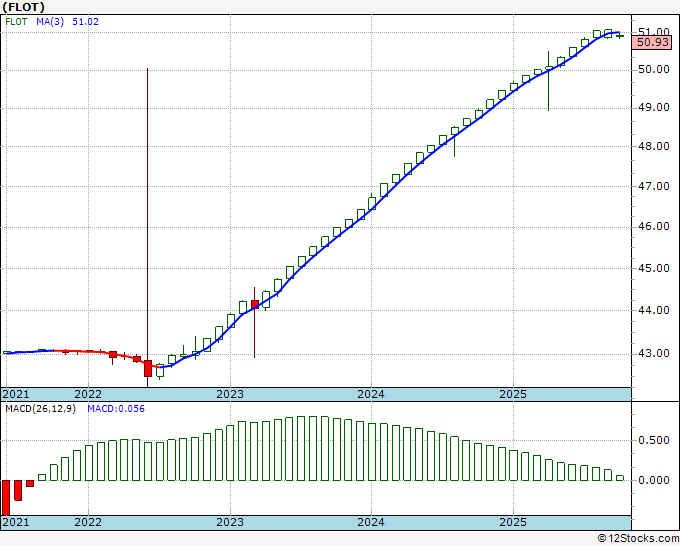Click the 47.00 price axis label
680x546 pixels.
654,186
